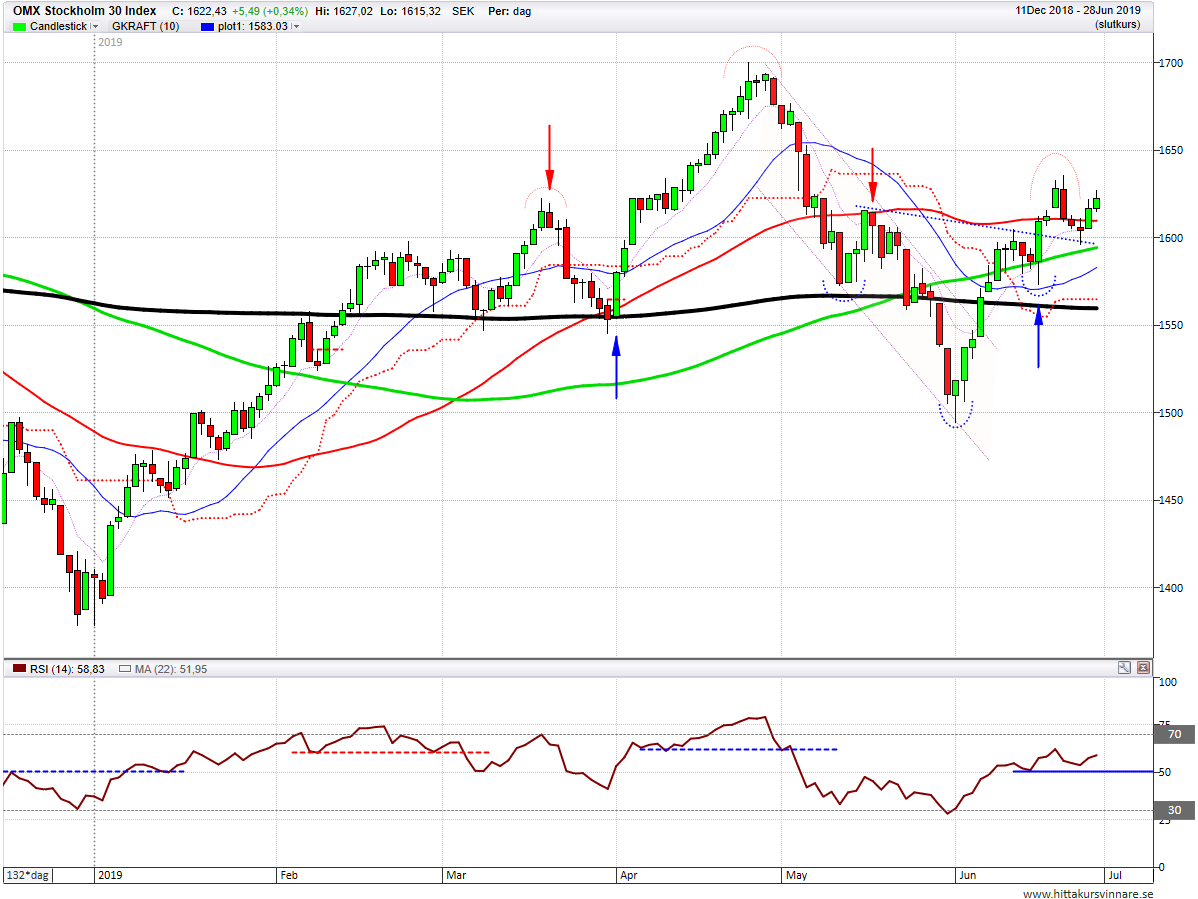Click the Jun label on time axis
1198x899 pixels.
[x=967, y=875]
